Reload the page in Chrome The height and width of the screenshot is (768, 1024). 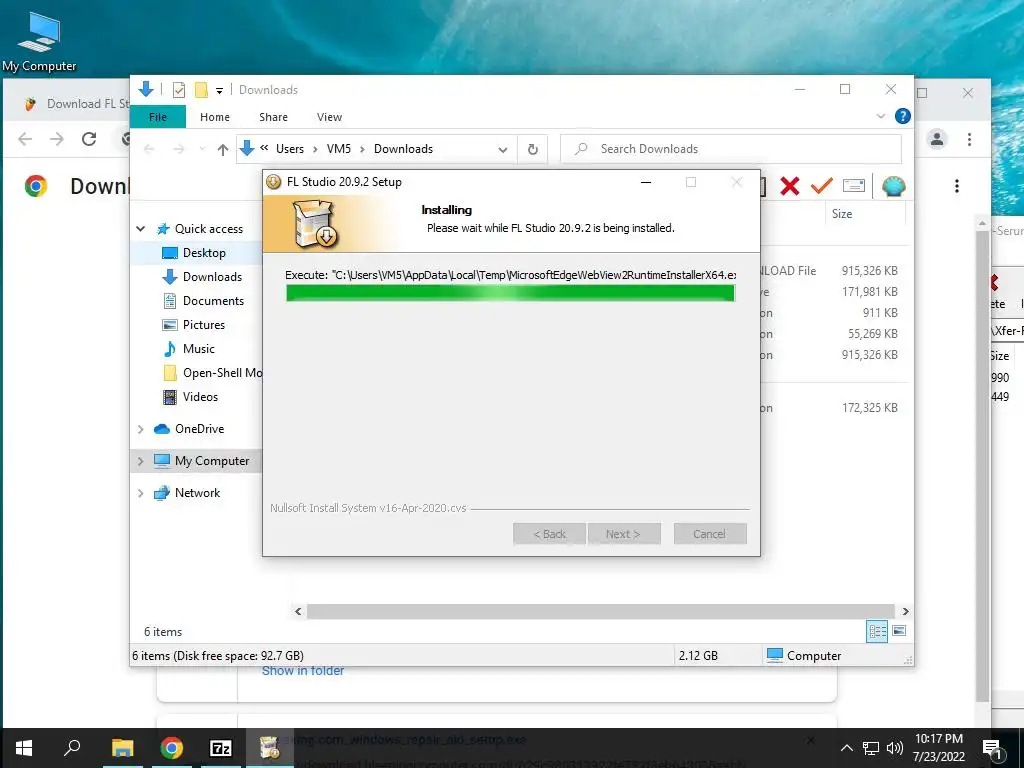point(89,138)
